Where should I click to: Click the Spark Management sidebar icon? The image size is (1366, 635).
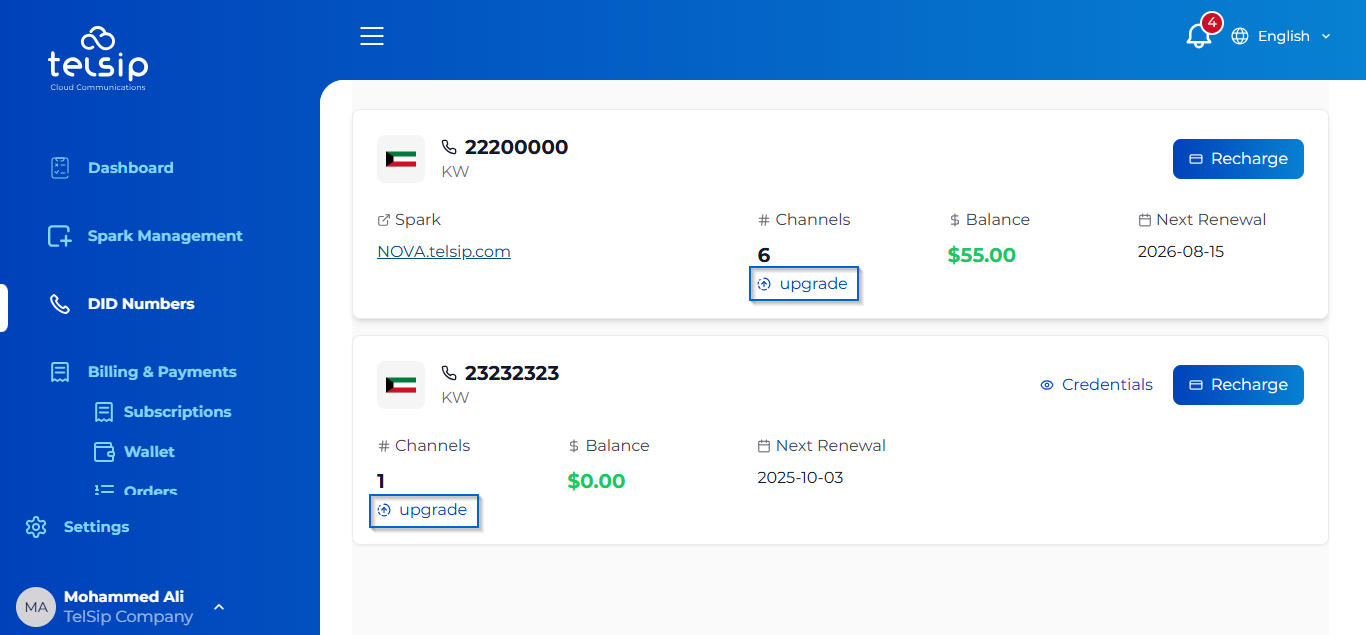click(x=60, y=236)
